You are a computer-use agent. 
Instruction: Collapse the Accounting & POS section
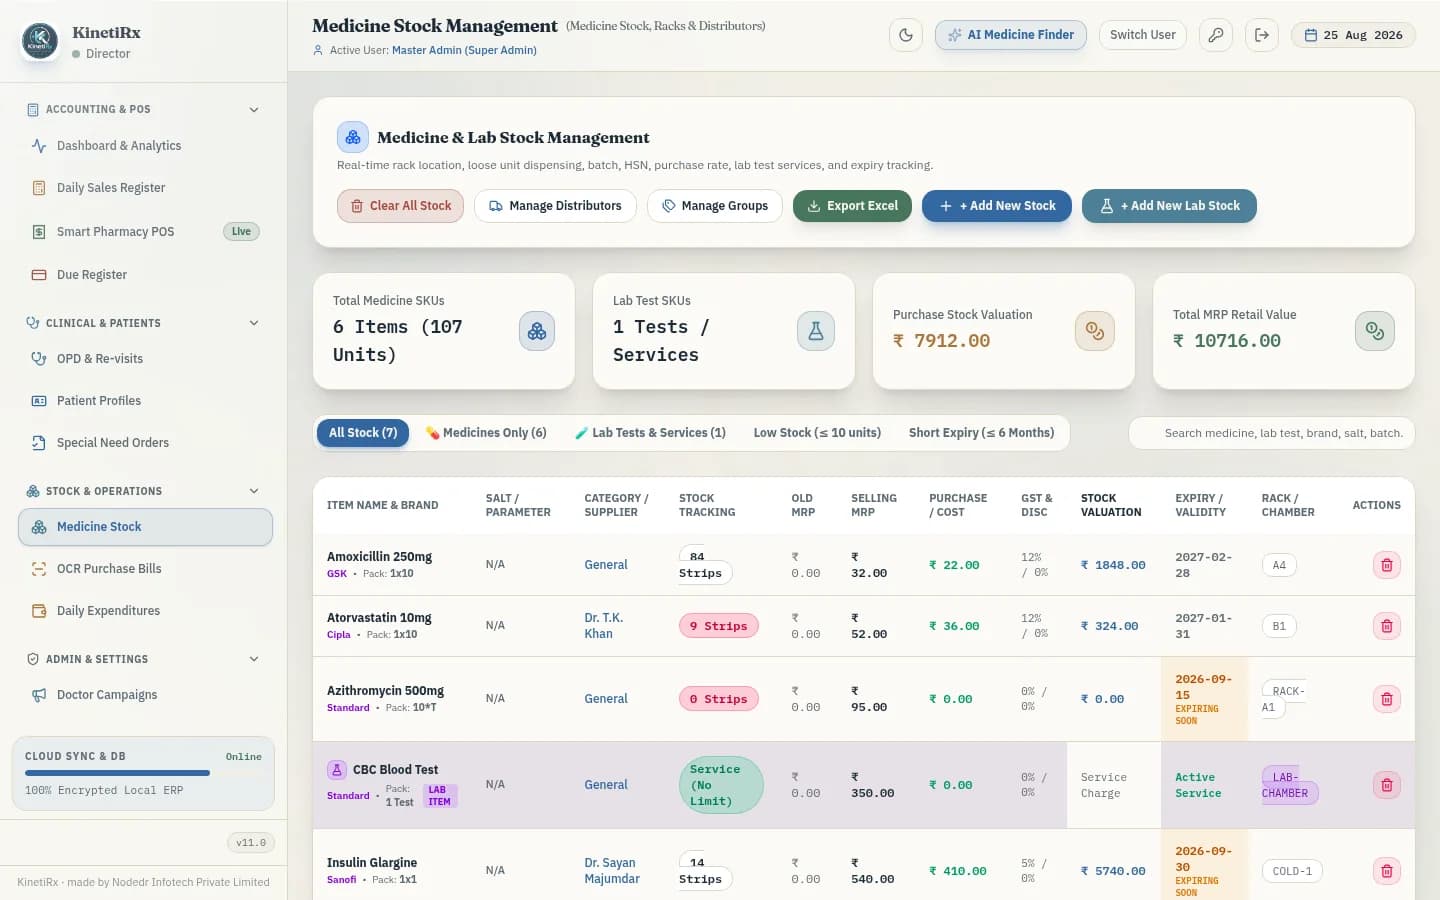(x=254, y=110)
